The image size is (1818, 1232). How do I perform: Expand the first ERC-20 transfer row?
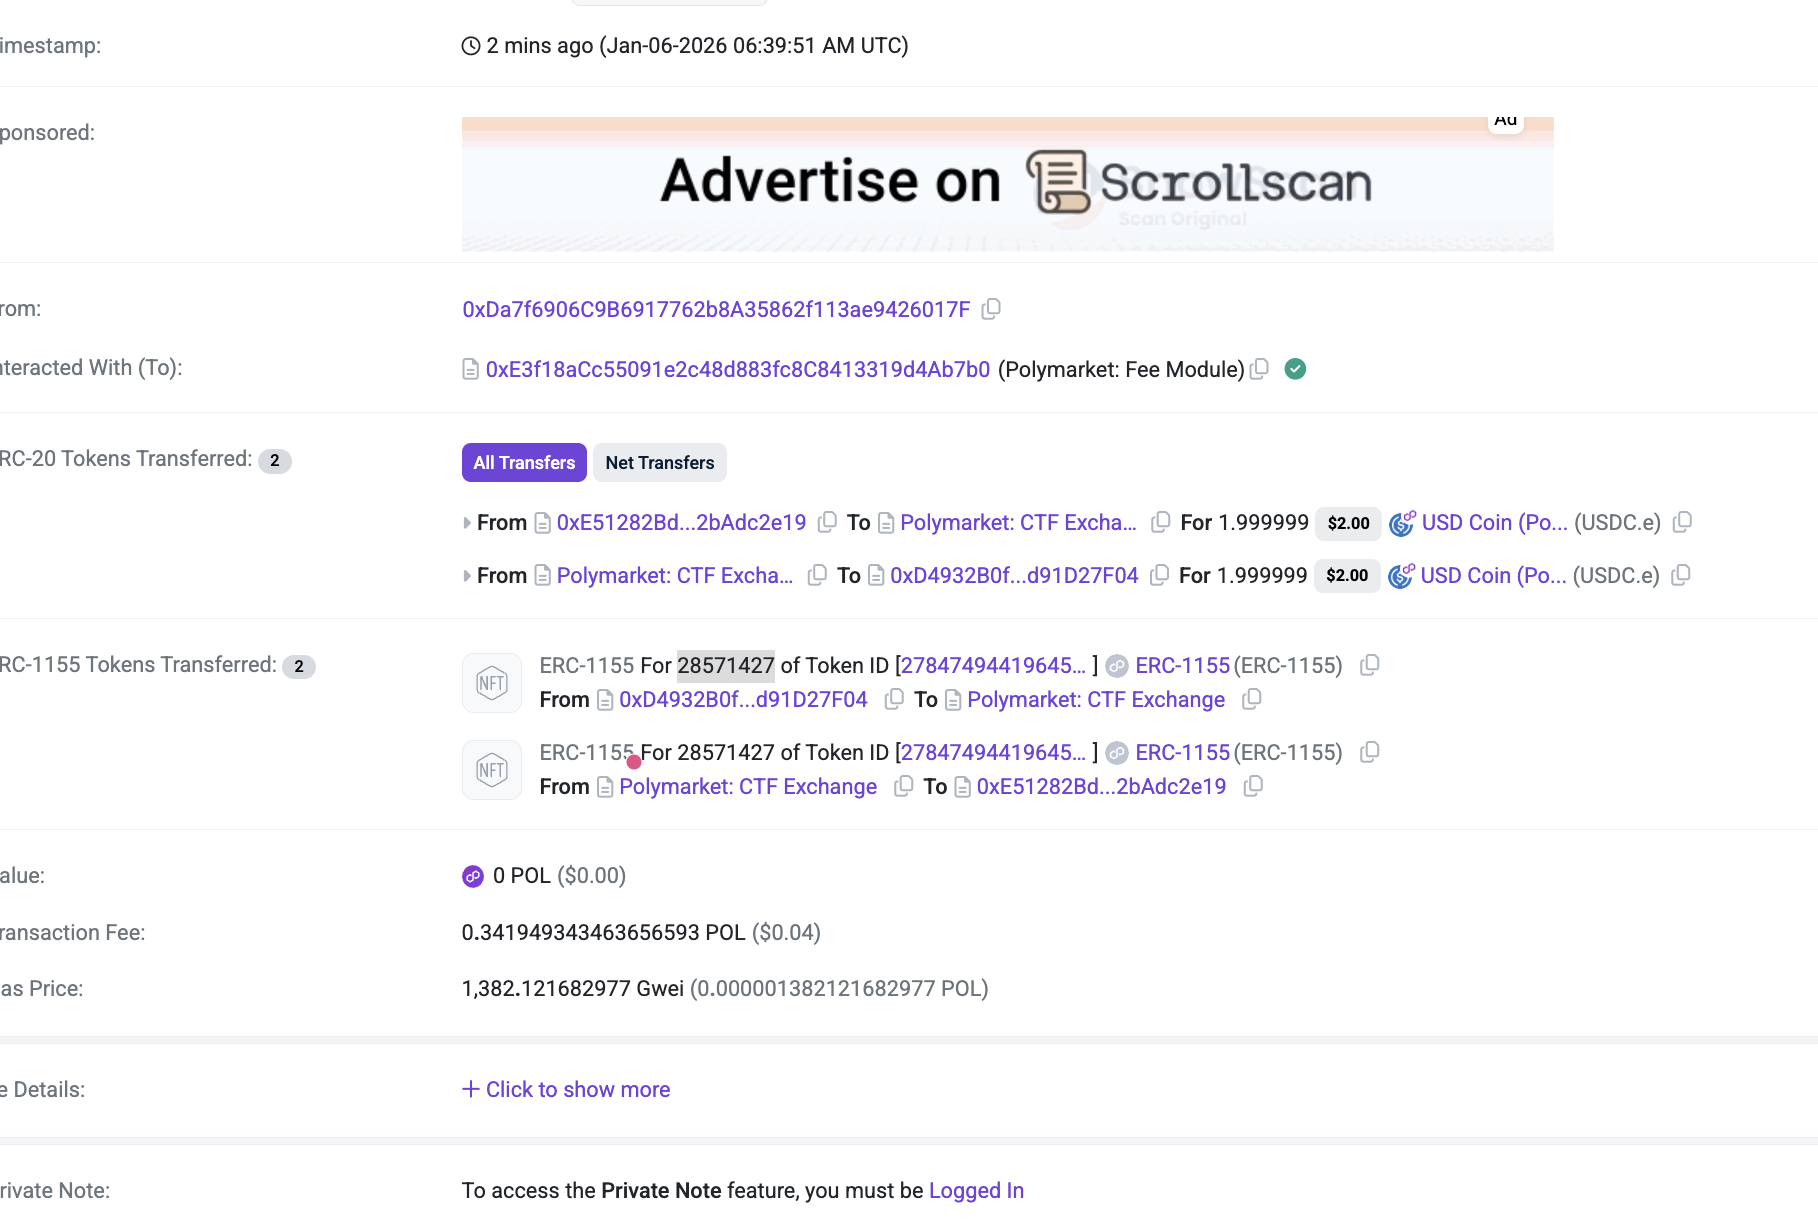467,523
